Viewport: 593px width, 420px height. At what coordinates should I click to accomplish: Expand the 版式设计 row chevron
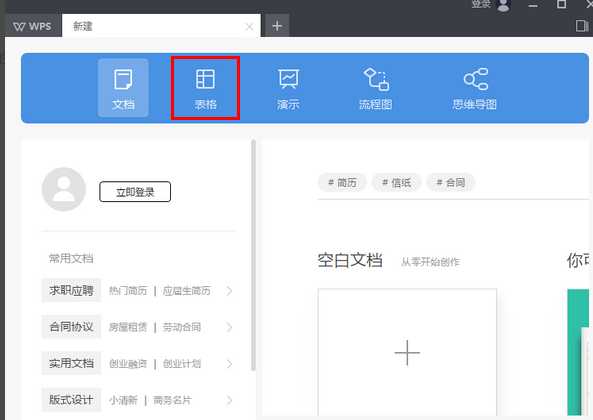229,400
